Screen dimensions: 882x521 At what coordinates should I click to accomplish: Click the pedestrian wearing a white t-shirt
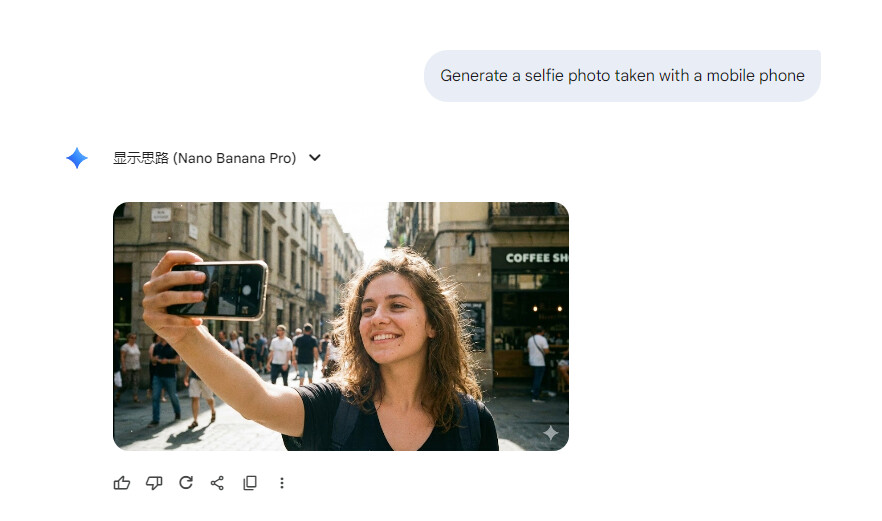click(x=280, y=354)
